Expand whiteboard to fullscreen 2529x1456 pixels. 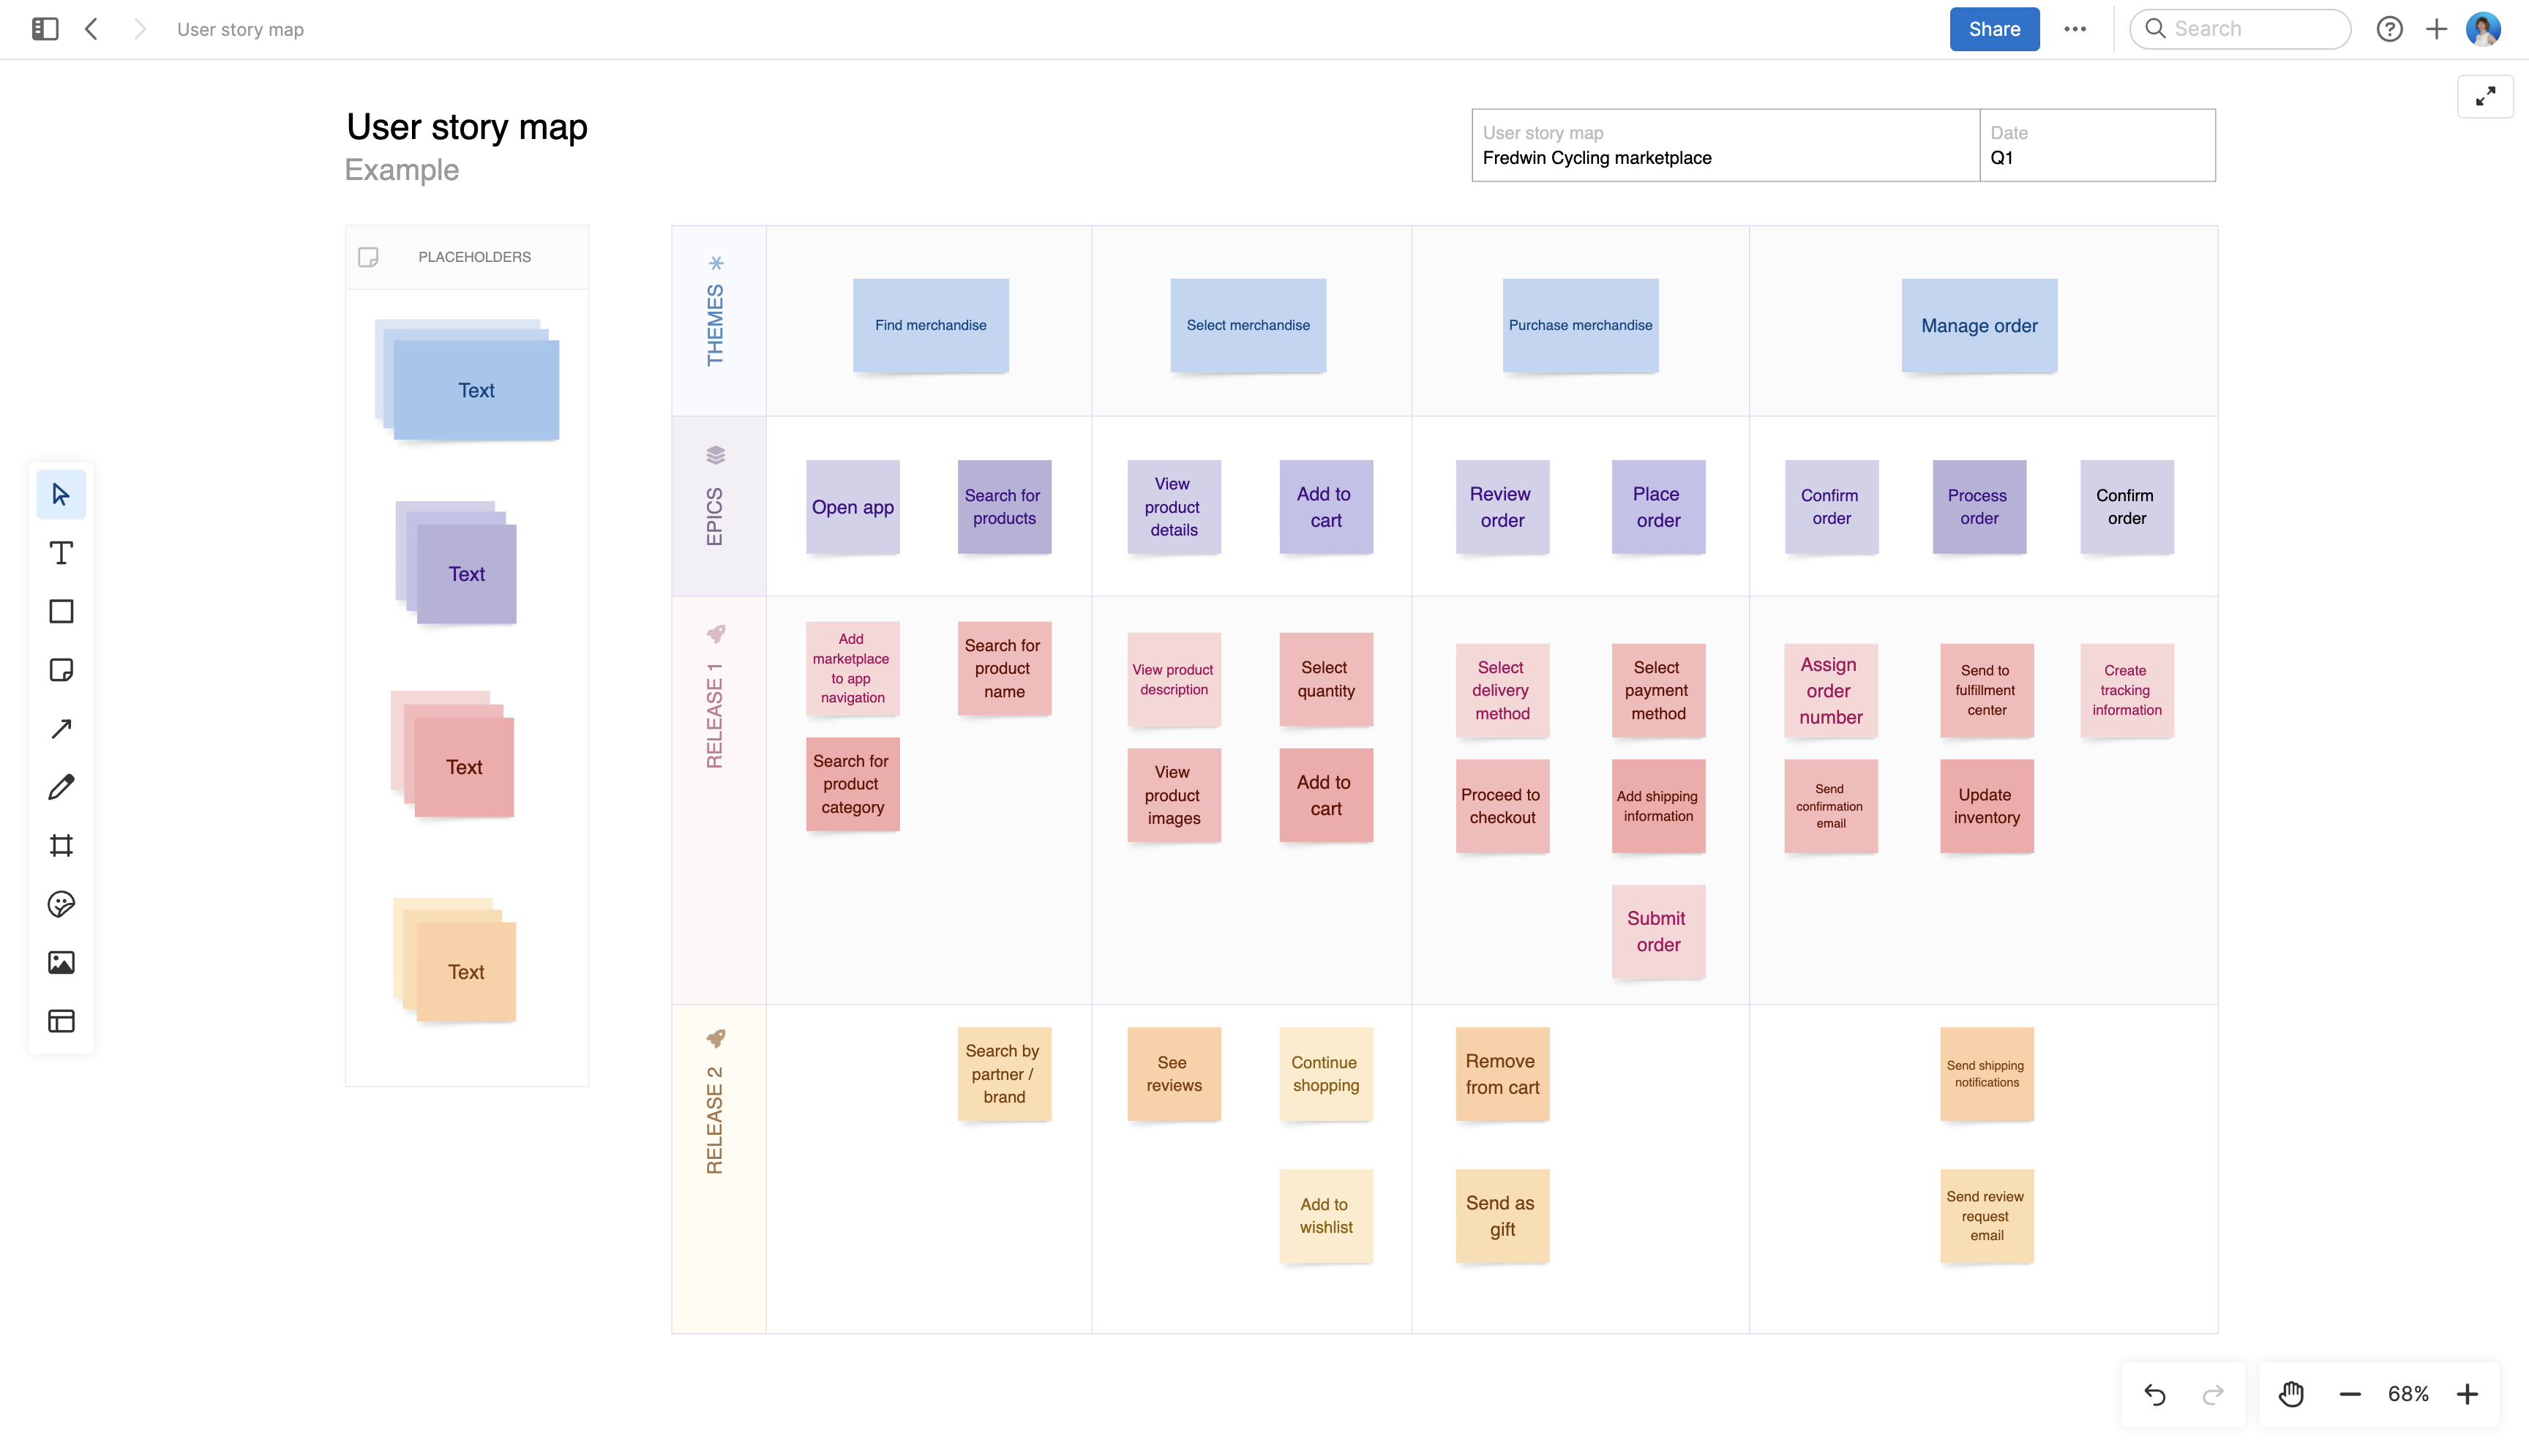click(x=2485, y=97)
